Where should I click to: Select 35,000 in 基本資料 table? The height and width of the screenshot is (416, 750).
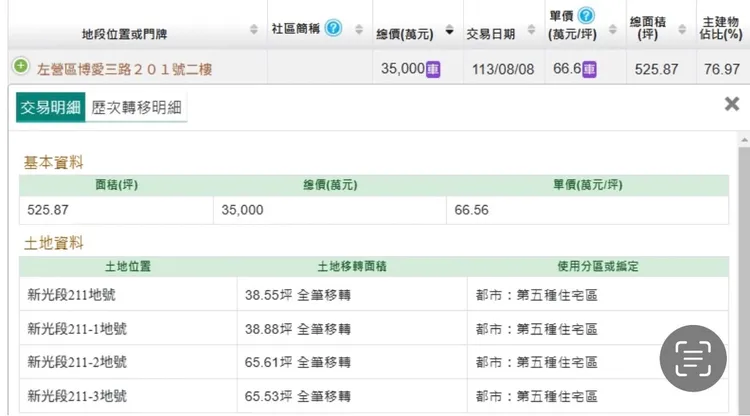pos(242,210)
